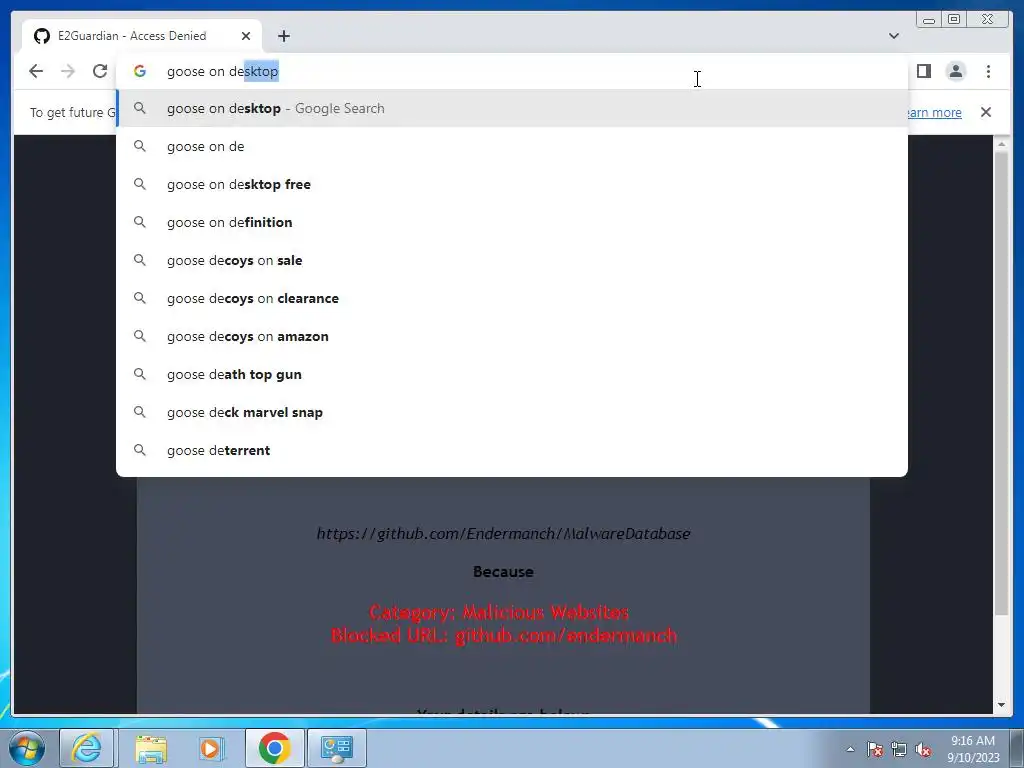Click the Google icon in the address bar
The image size is (1024, 768).
[140, 71]
